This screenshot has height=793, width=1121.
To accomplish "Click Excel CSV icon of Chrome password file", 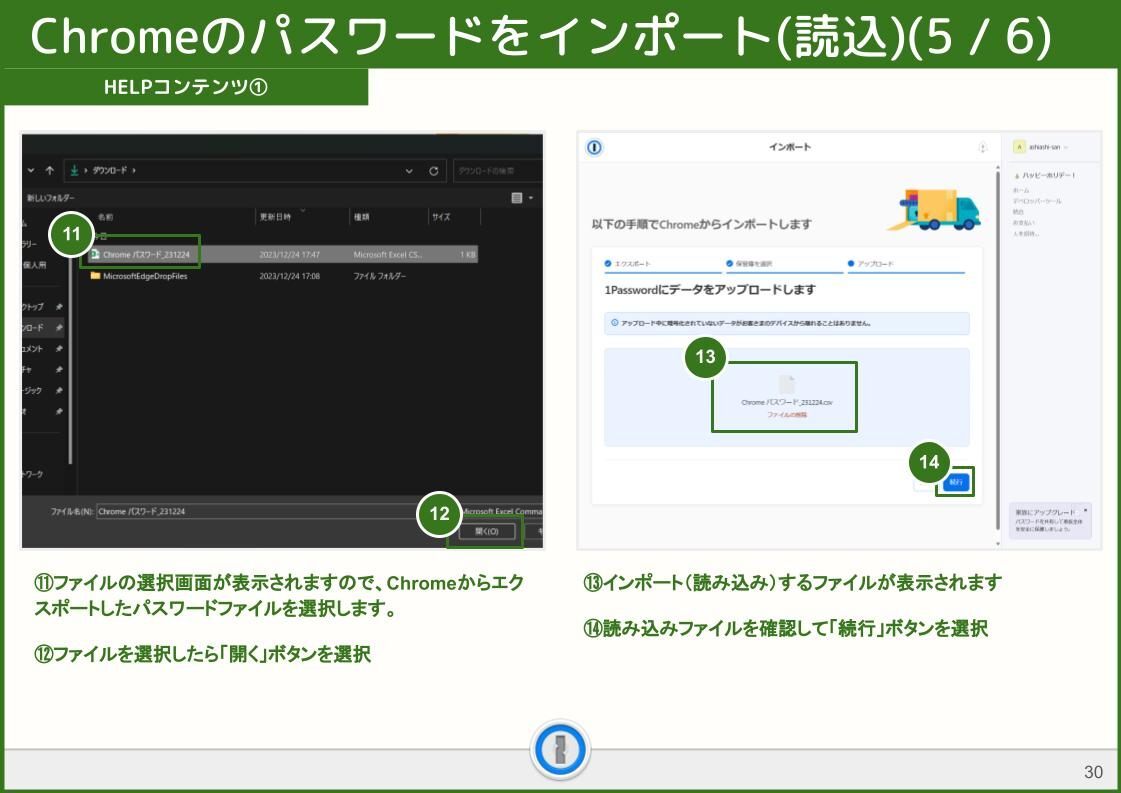I will (x=95, y=255).
